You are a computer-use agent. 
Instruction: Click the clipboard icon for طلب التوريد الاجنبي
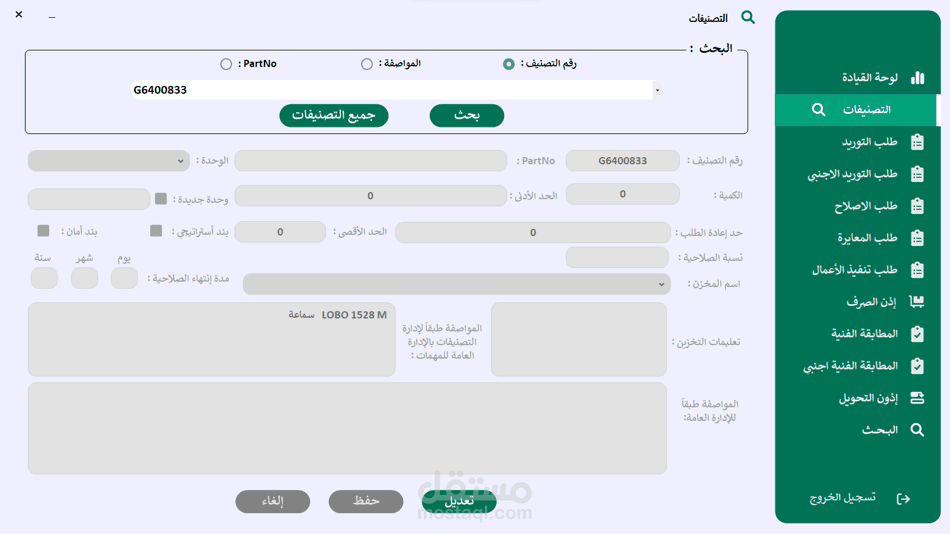(917, 174)
